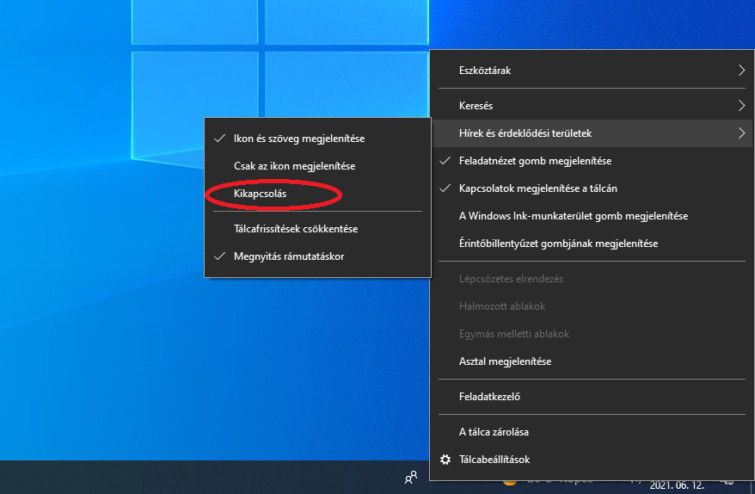Click the gear icon beside Tálcabeállítások
The width and height of the screenshot is (755, 494).
pyautogui.click(x=446, y=459)
